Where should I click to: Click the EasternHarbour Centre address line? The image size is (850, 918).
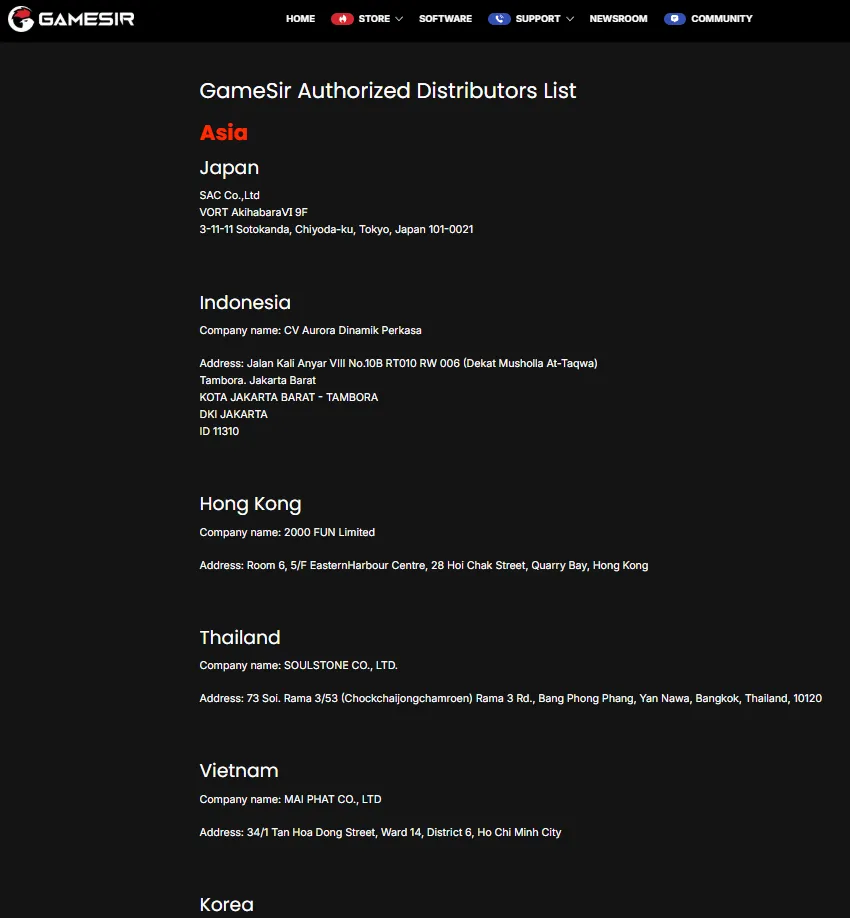424,565
